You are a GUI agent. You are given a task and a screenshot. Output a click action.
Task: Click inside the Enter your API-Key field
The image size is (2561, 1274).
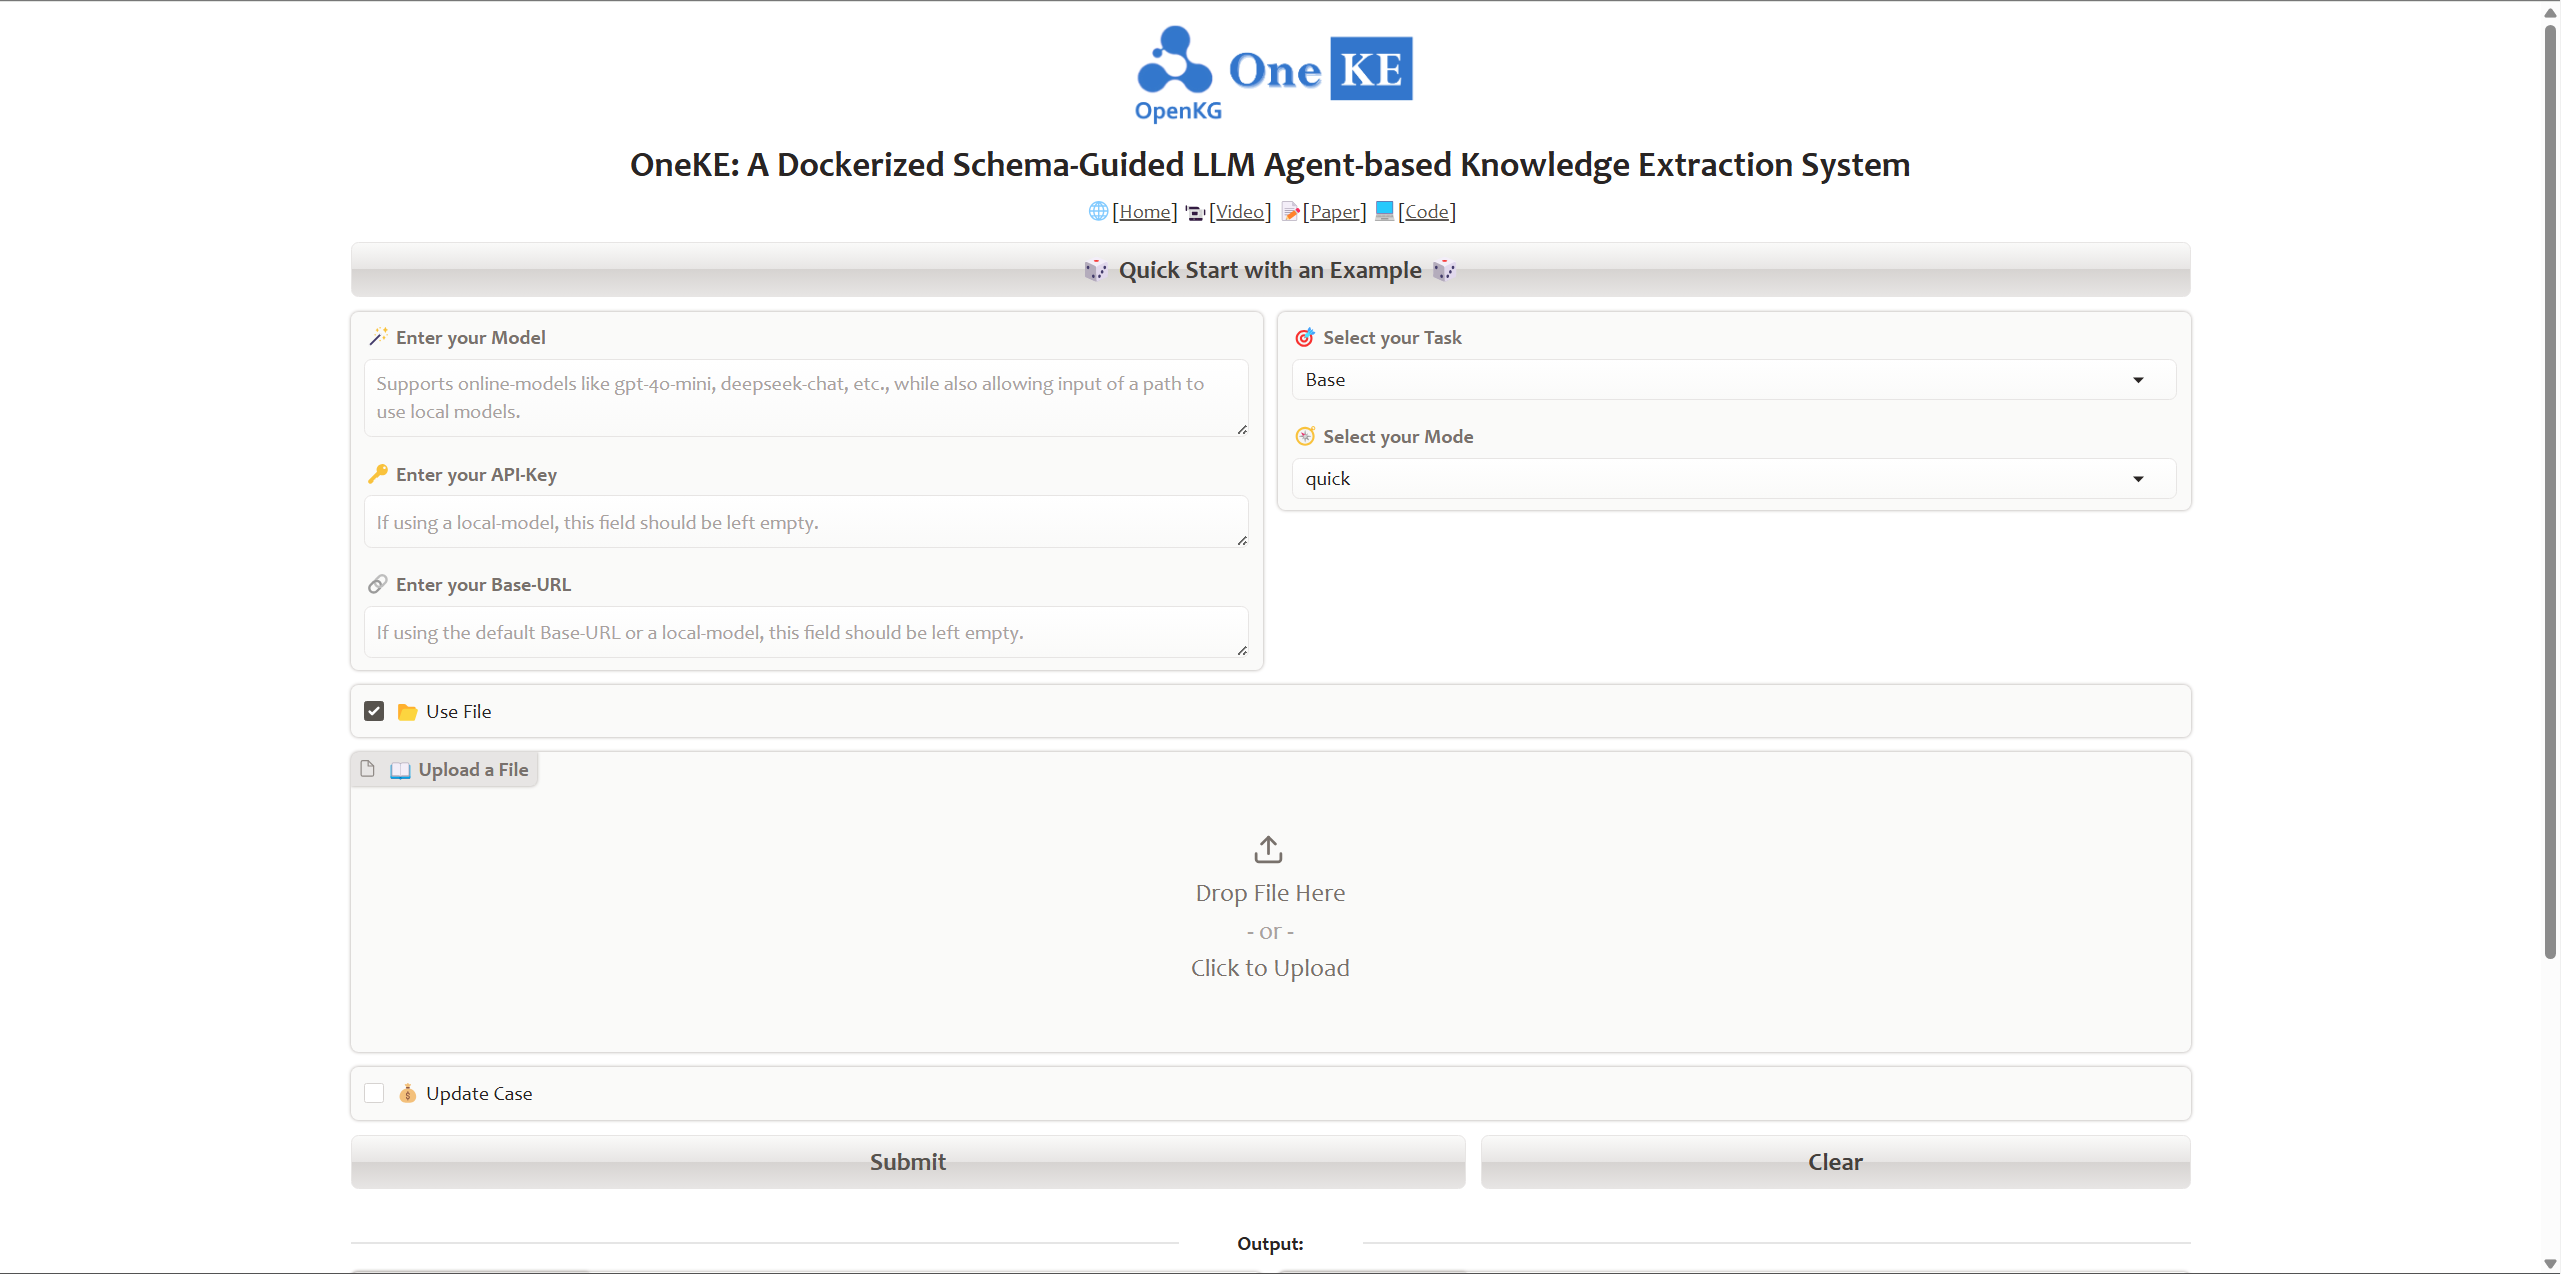(x=806, y=522)
